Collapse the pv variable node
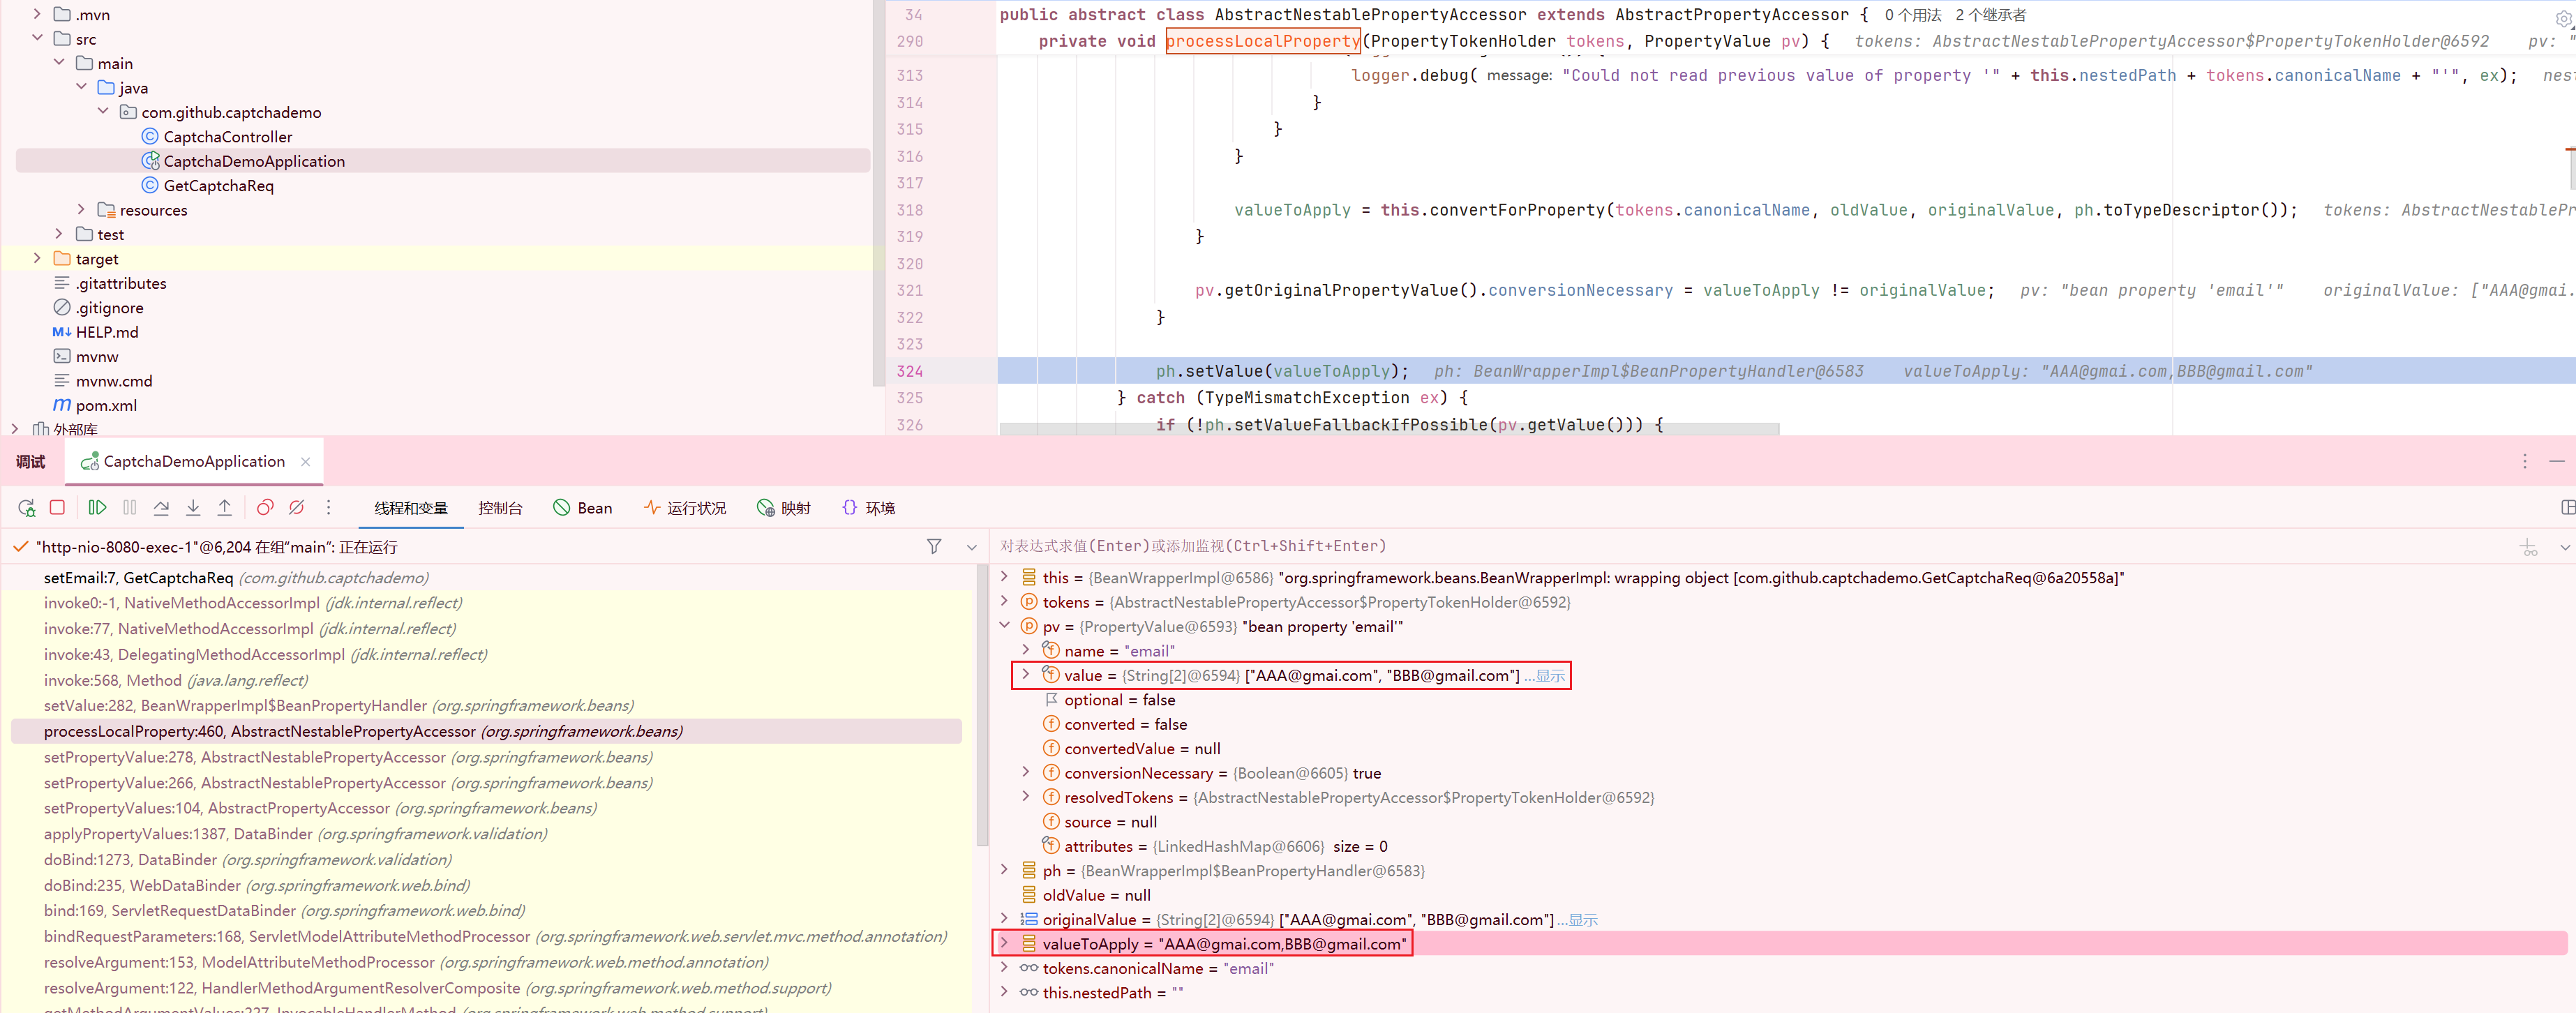 1005,626
